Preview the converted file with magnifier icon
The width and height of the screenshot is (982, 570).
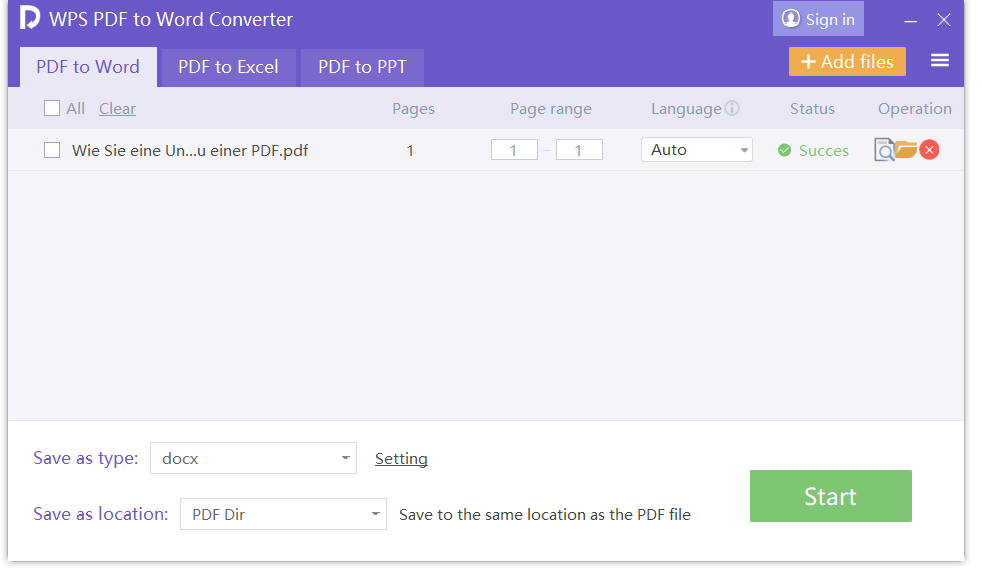tap(884, 150)
